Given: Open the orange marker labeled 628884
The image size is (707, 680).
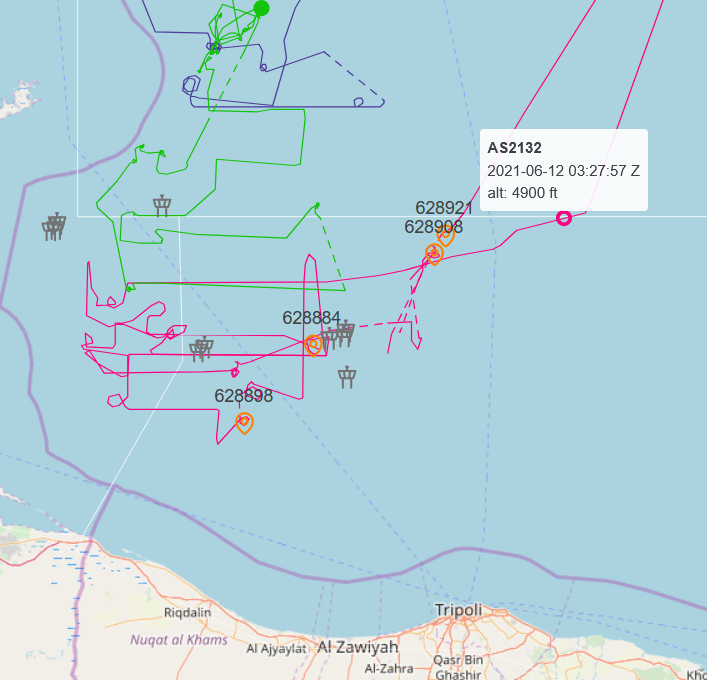Looking at the screenshot, I should pyautogui.click(x=314, y=345).
